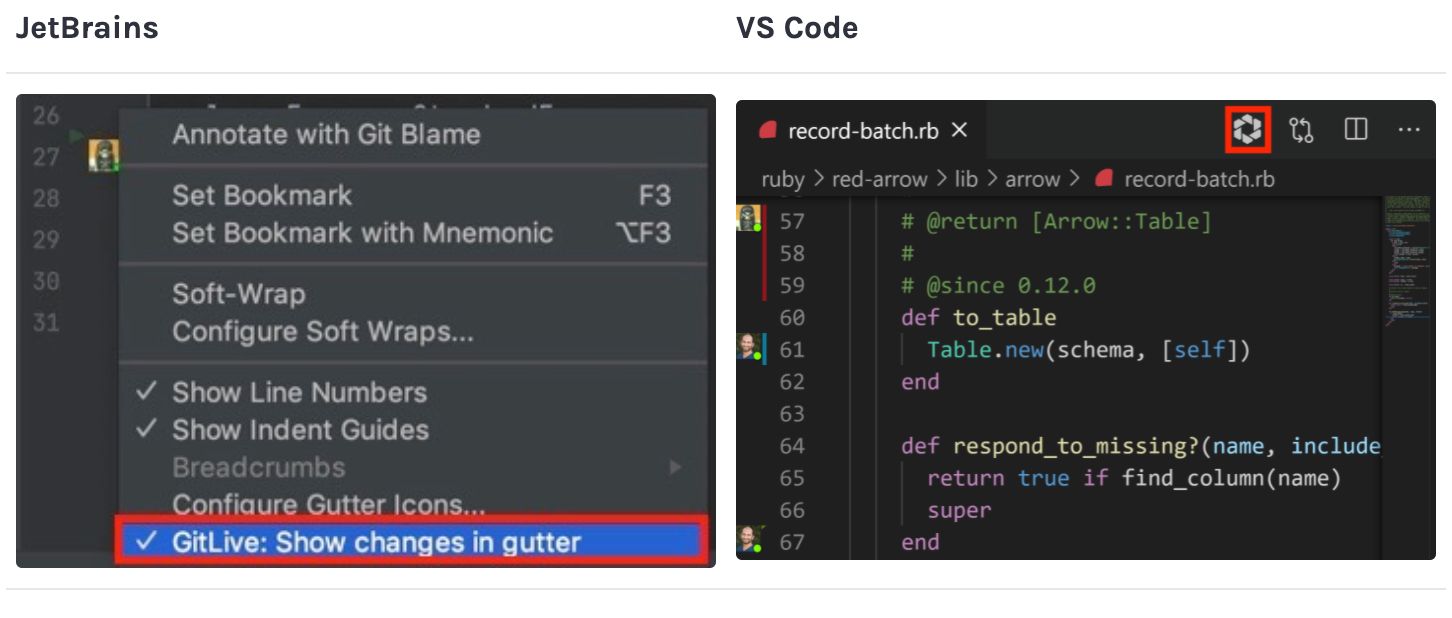
Task: Close the record-batch.rb tab
Action: tap(959, 130)
